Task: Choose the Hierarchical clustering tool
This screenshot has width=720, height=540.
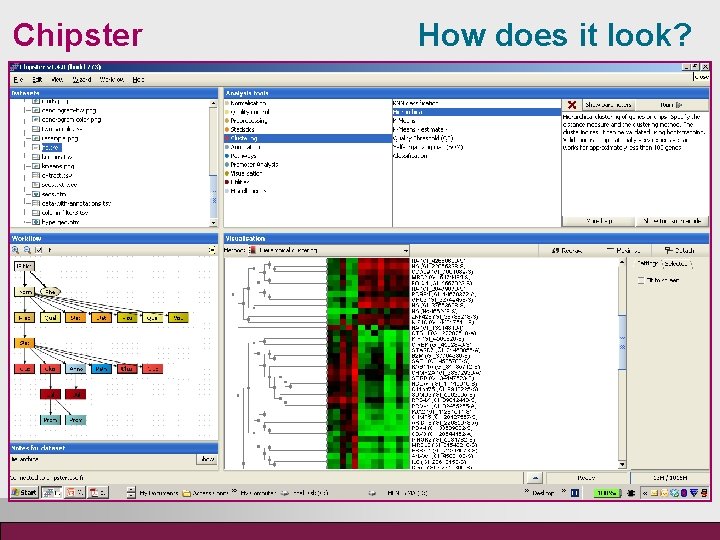Action: tap(477, 112)
